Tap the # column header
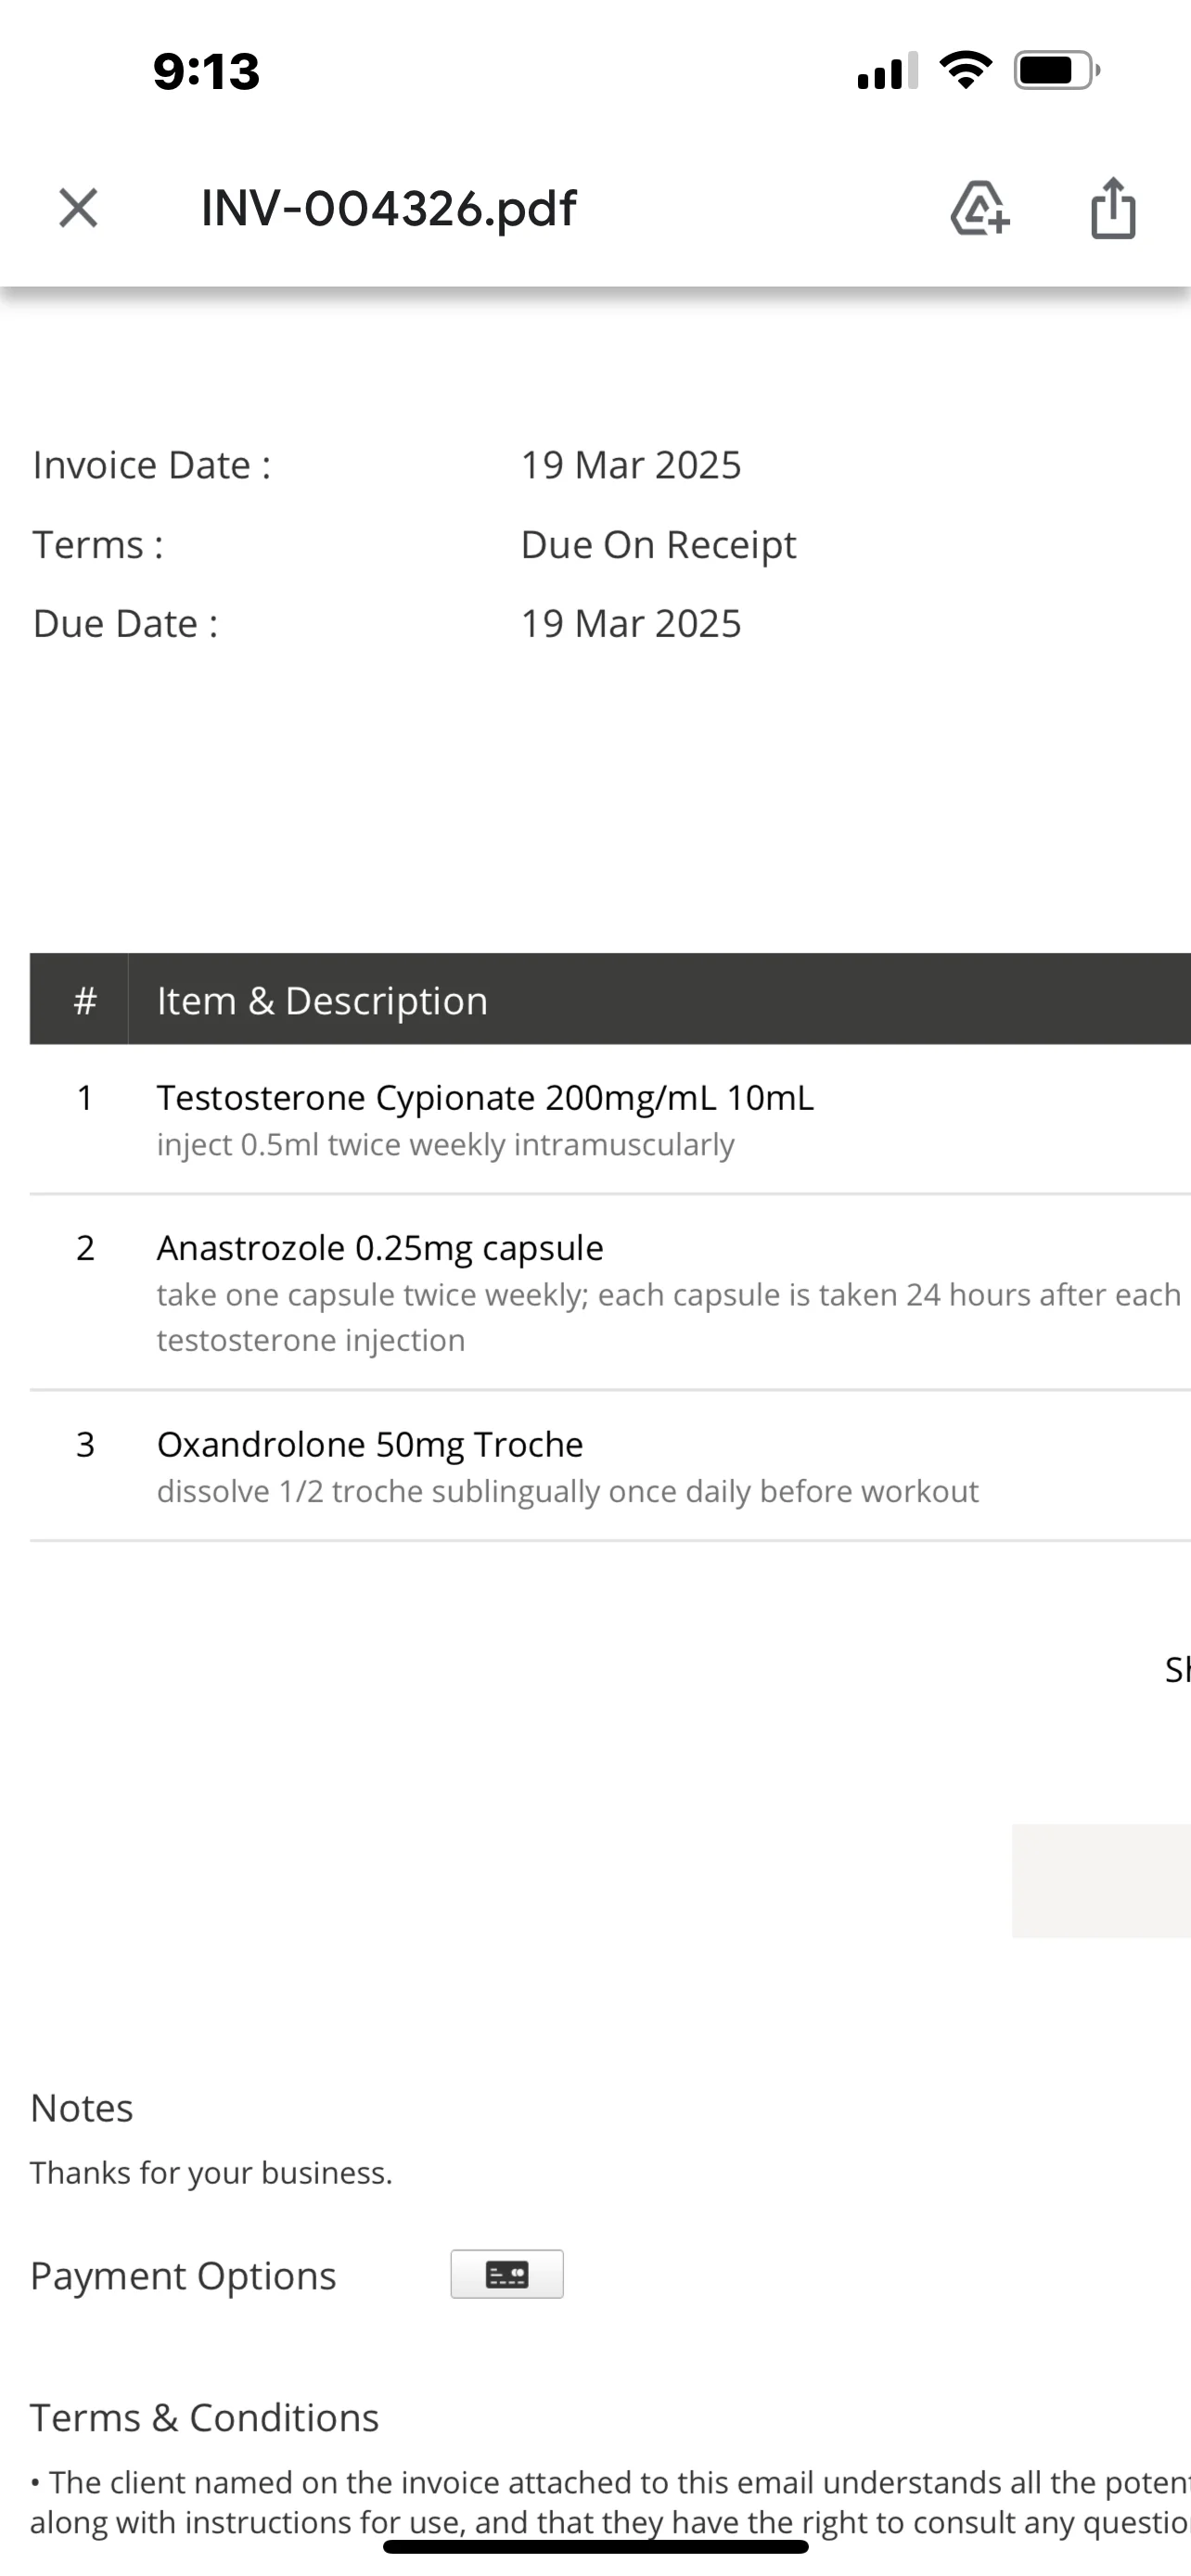Viewport: 1191px width, 2576px height. pos(85,1000)
